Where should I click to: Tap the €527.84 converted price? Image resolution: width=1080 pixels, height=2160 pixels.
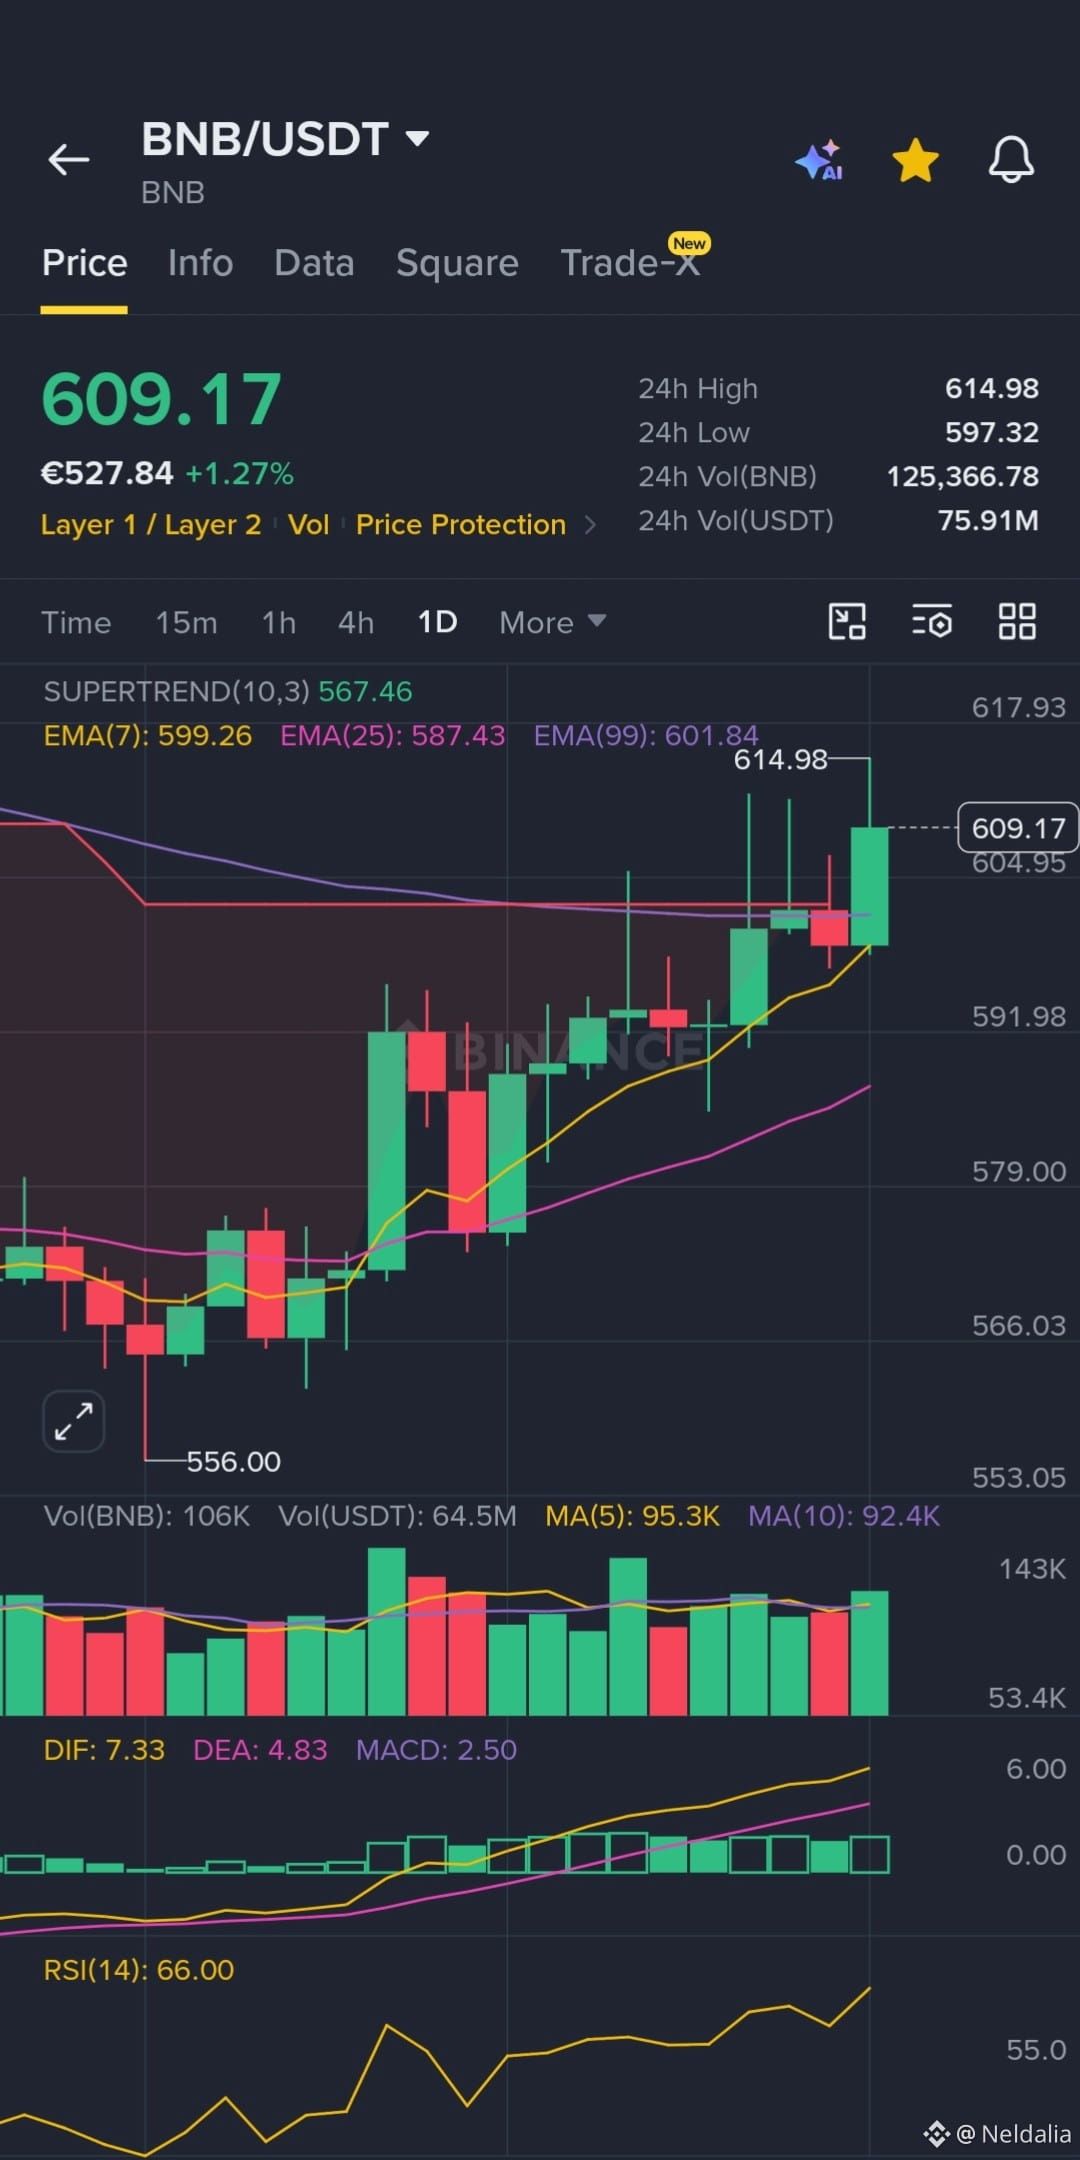(107, 473)
